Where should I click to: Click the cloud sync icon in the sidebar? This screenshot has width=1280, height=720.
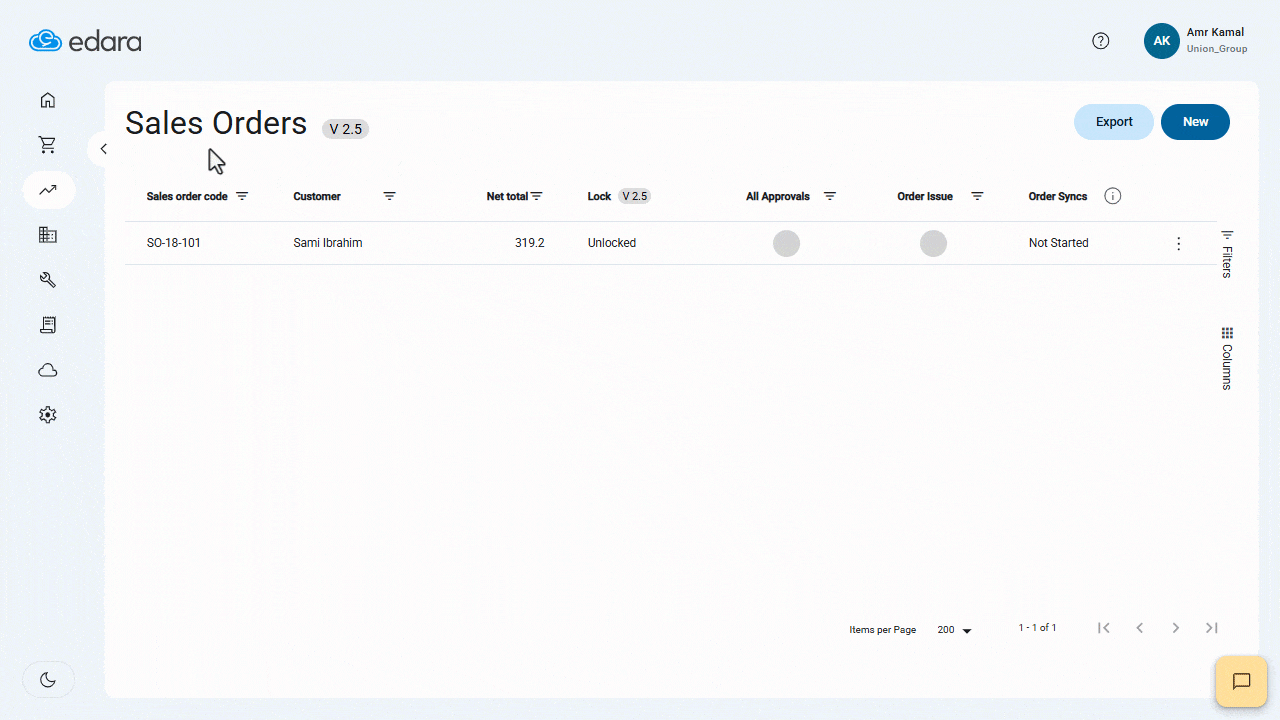click(47, 370)
